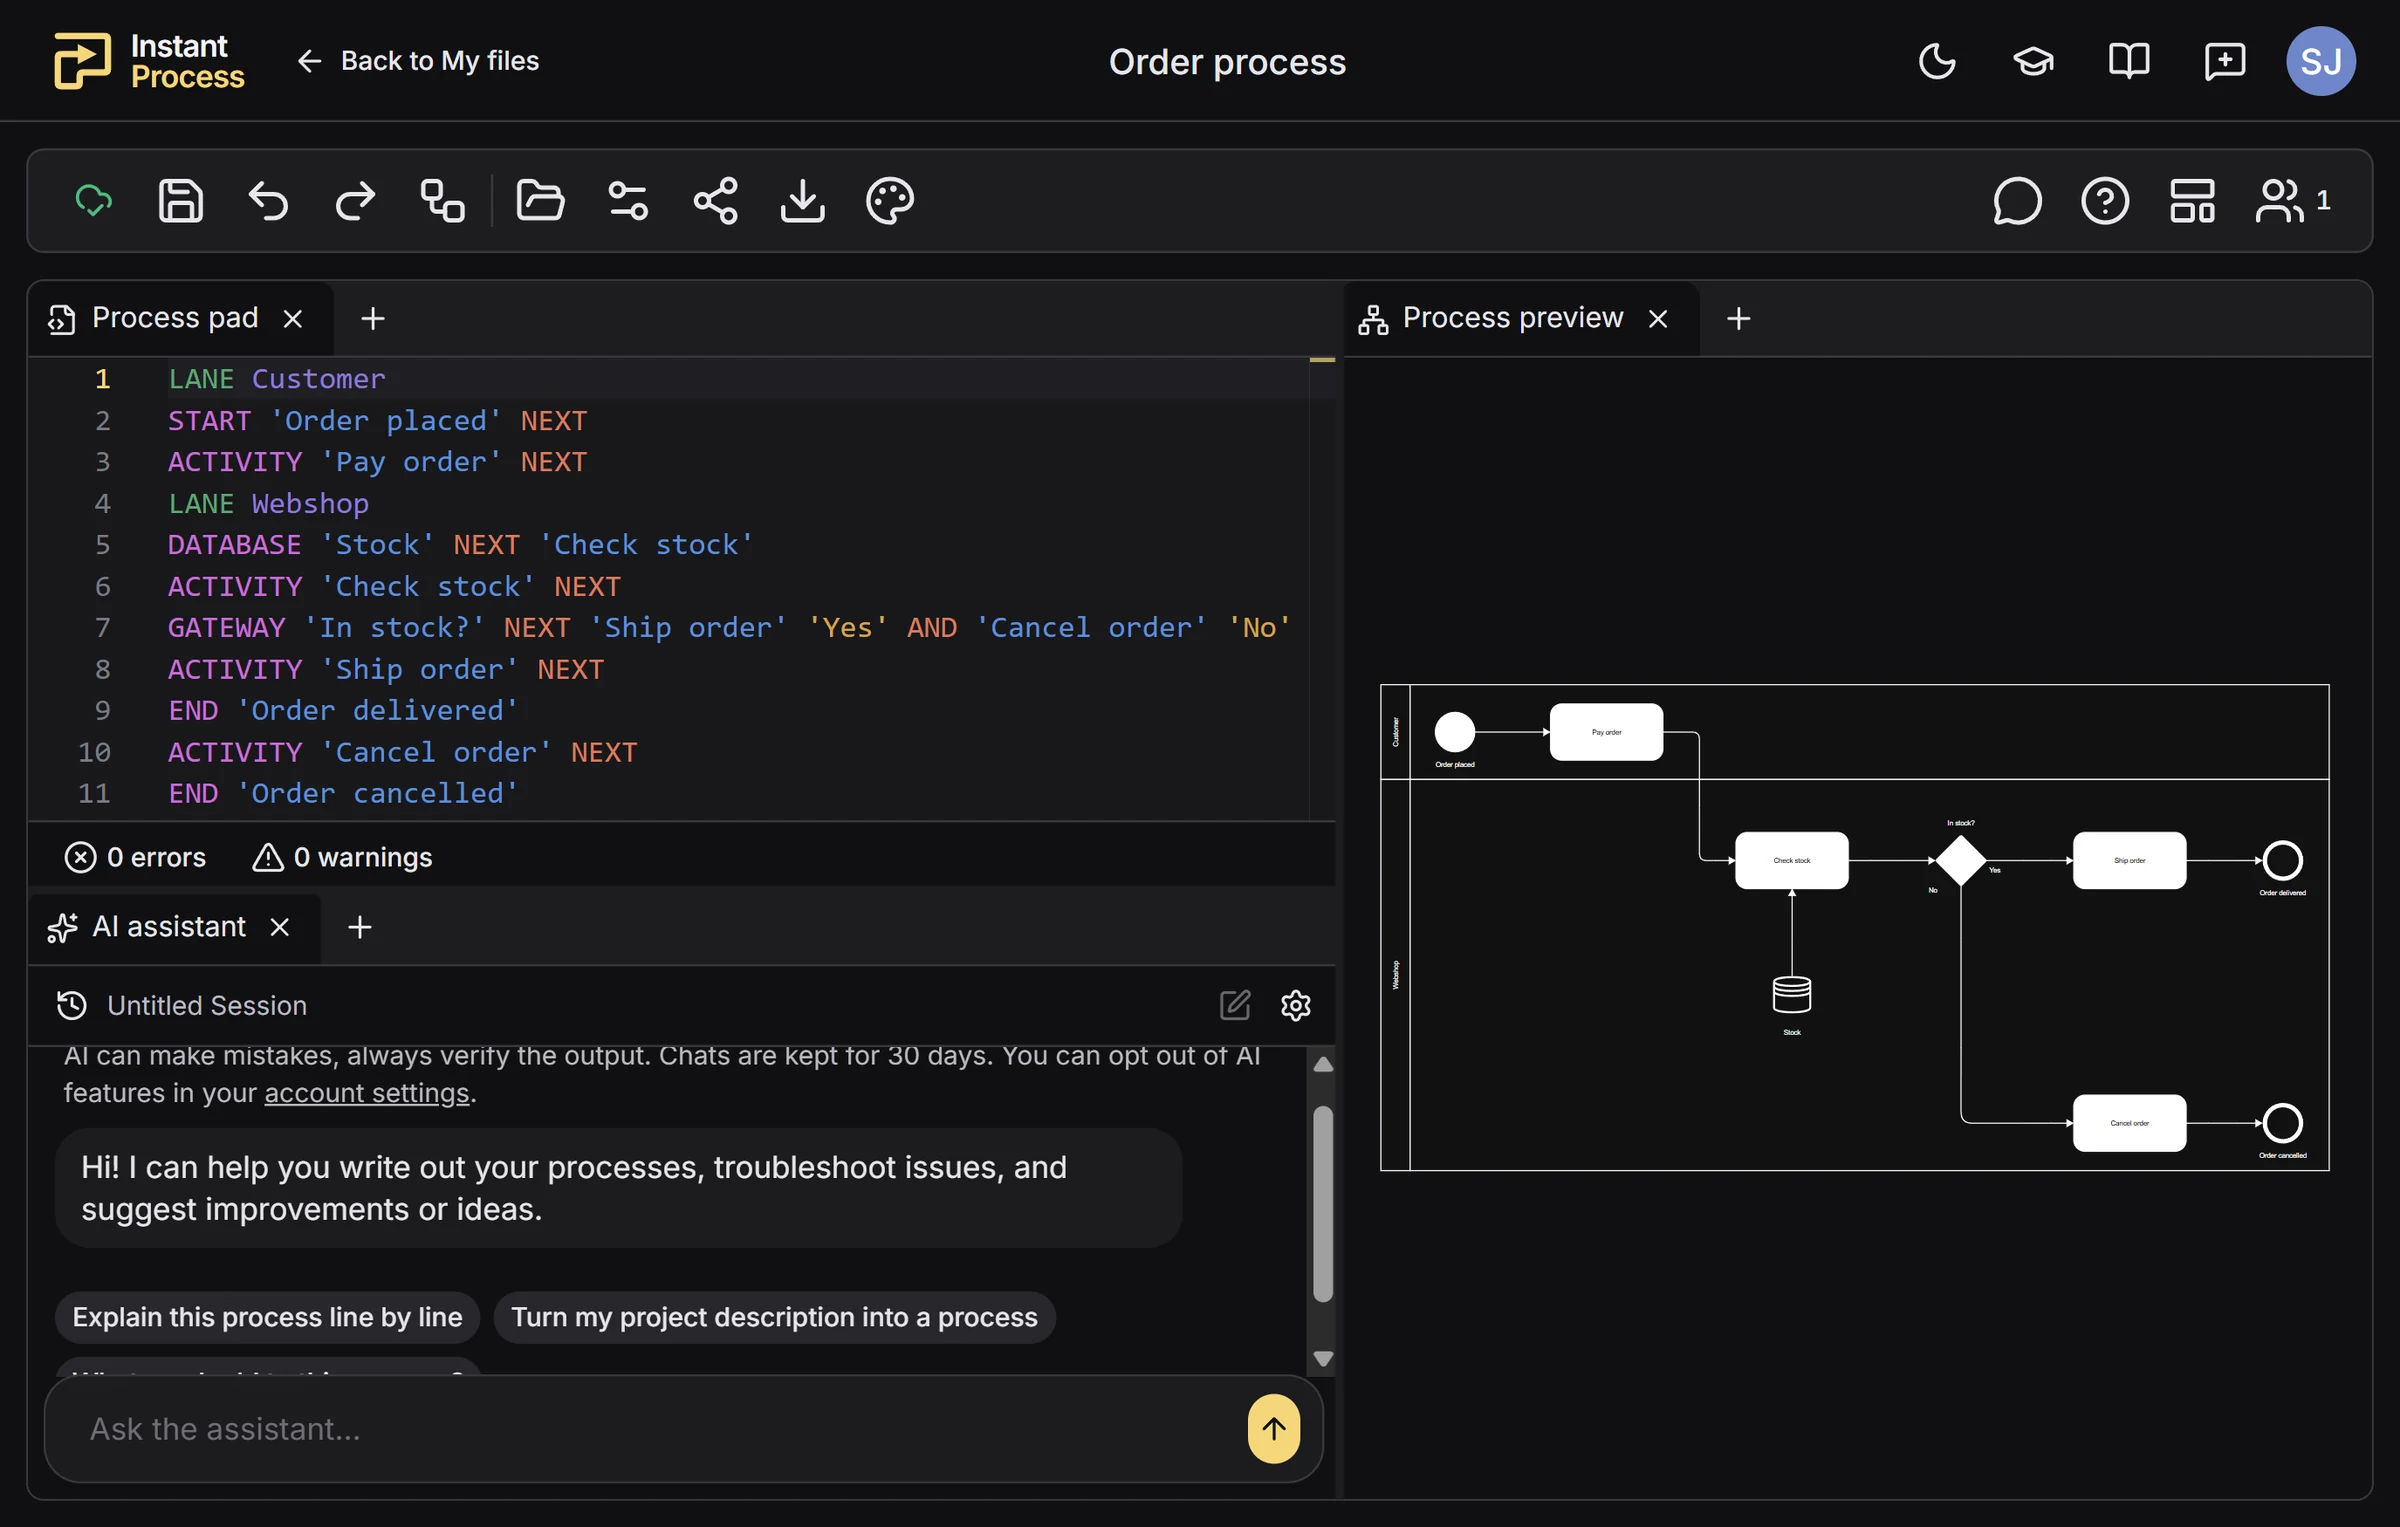The image size is (2400, 1527).
Task: Toggle dark mode moon icon
Action: point(1937,61)
